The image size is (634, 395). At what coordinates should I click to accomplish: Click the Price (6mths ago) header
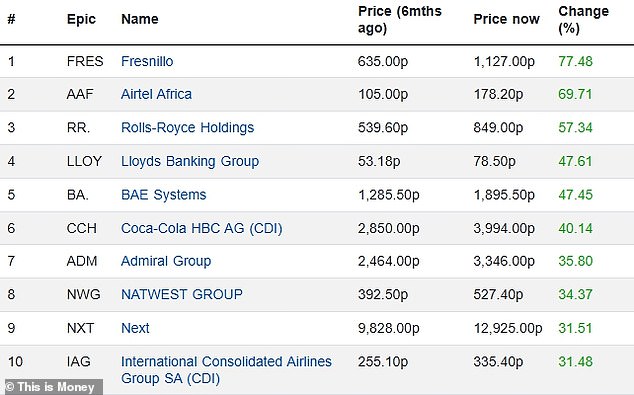[399, 19]
